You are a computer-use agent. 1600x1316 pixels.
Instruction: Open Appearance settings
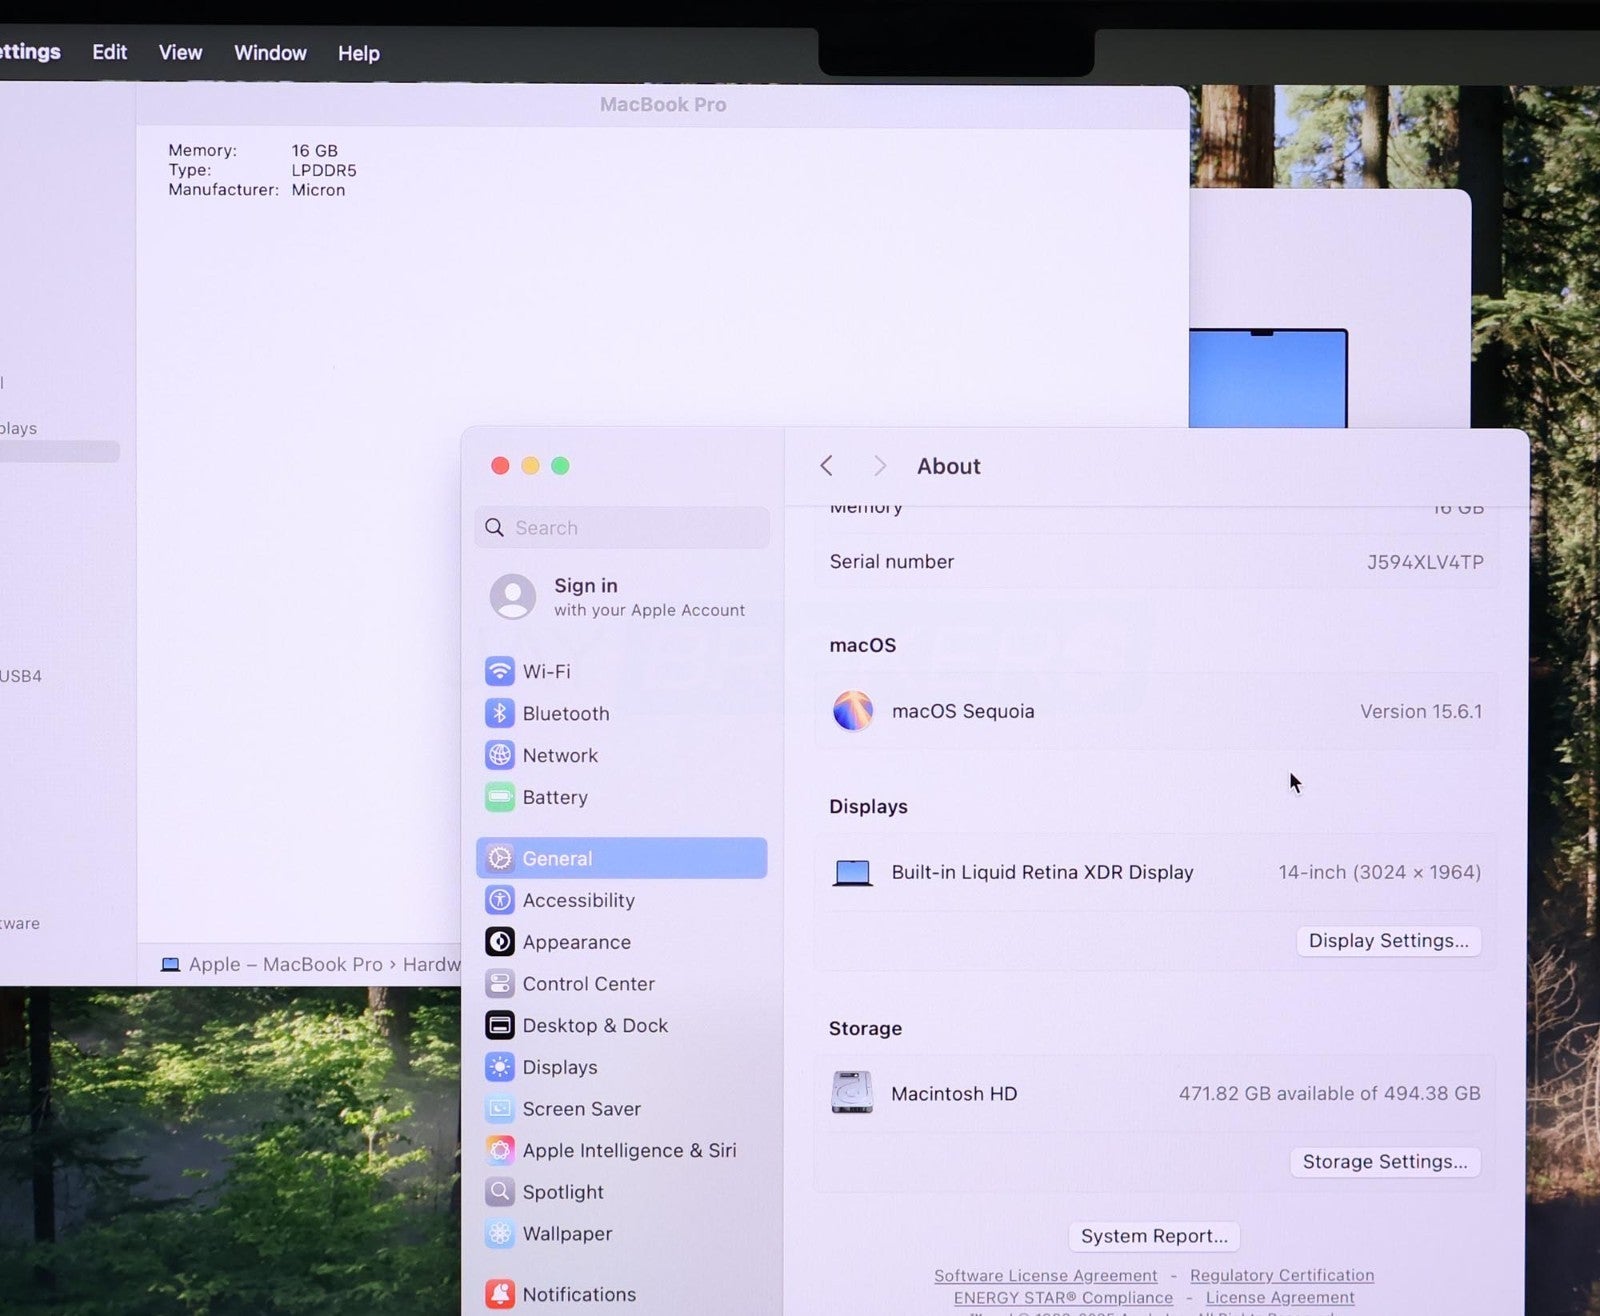click(x=576, y=942)
